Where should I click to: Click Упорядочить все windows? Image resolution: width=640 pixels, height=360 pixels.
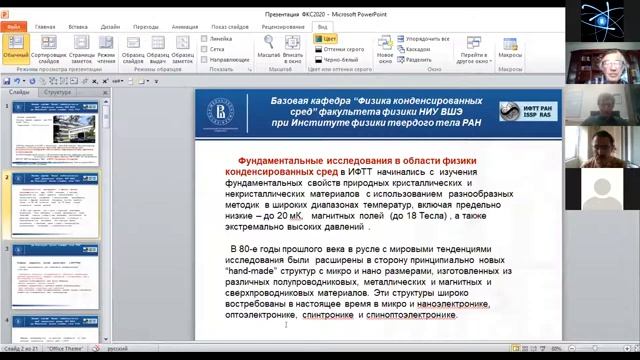pos(423,39)
